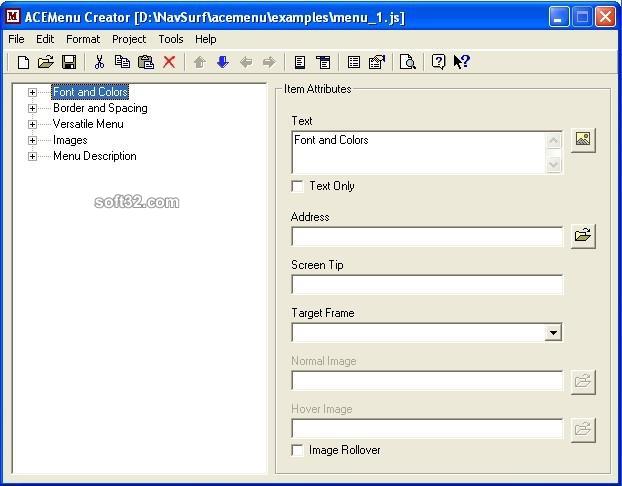Cut the selected item with scissors icon
The height and width of the screenshot is (486, 622).
[x=99, y=62]
